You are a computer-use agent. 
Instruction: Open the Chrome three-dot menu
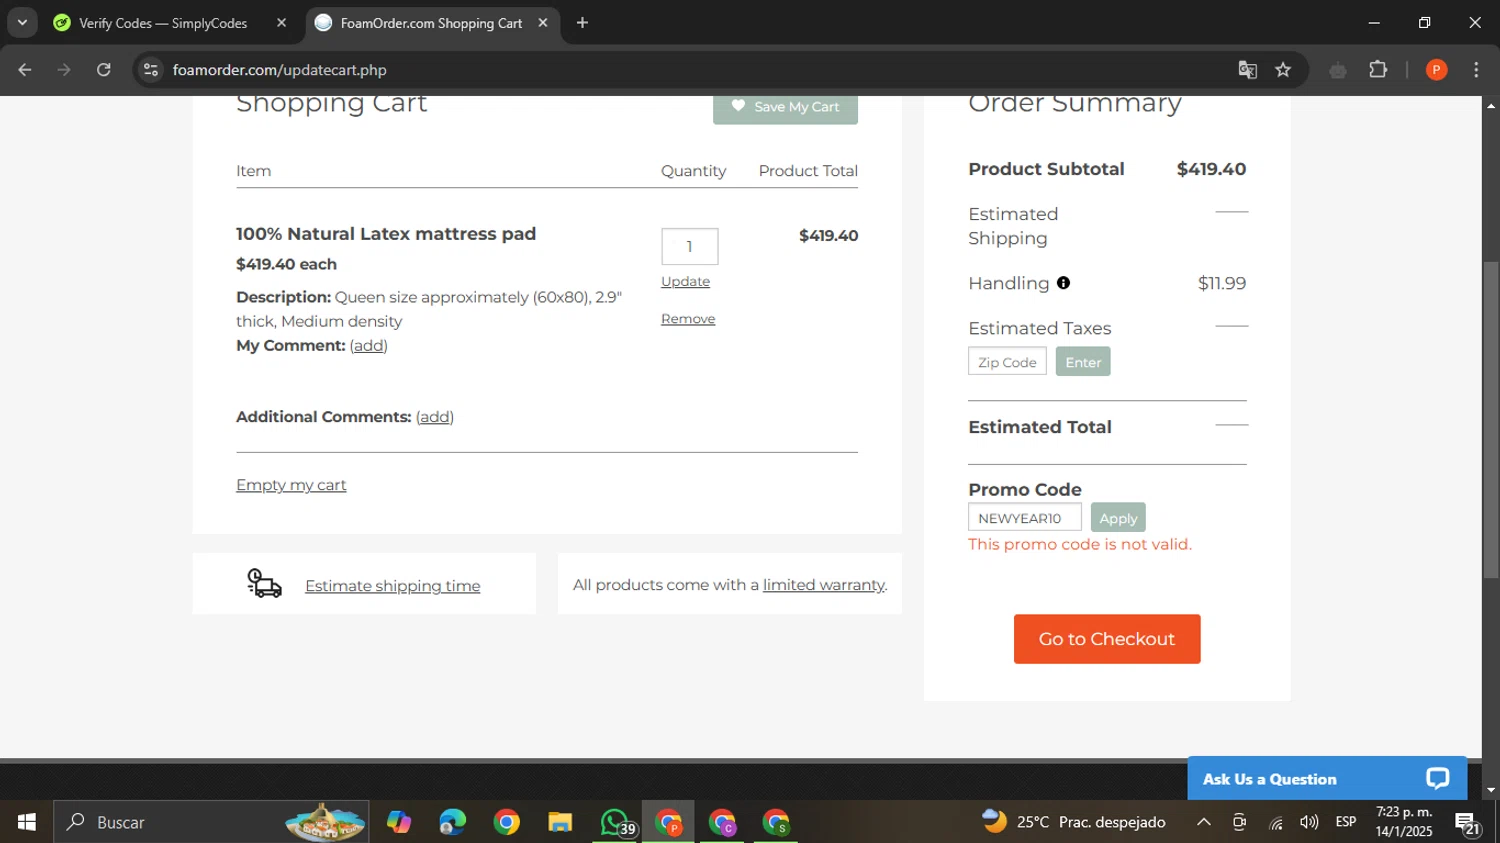[x=1476, y=70]
